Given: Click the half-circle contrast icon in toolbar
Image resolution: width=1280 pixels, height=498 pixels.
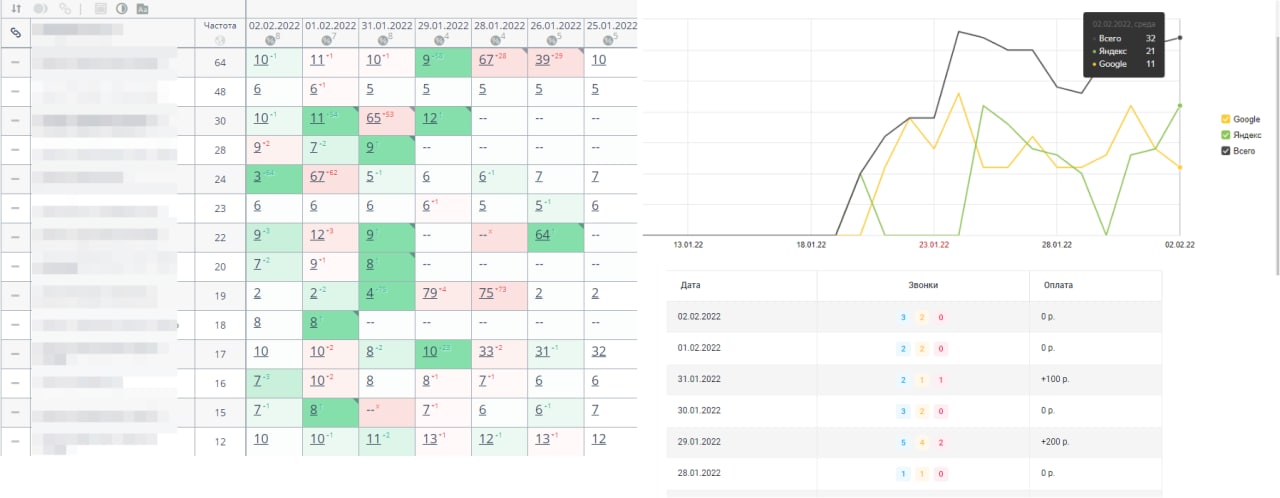Looking at the screenshot, I should 122,9.
